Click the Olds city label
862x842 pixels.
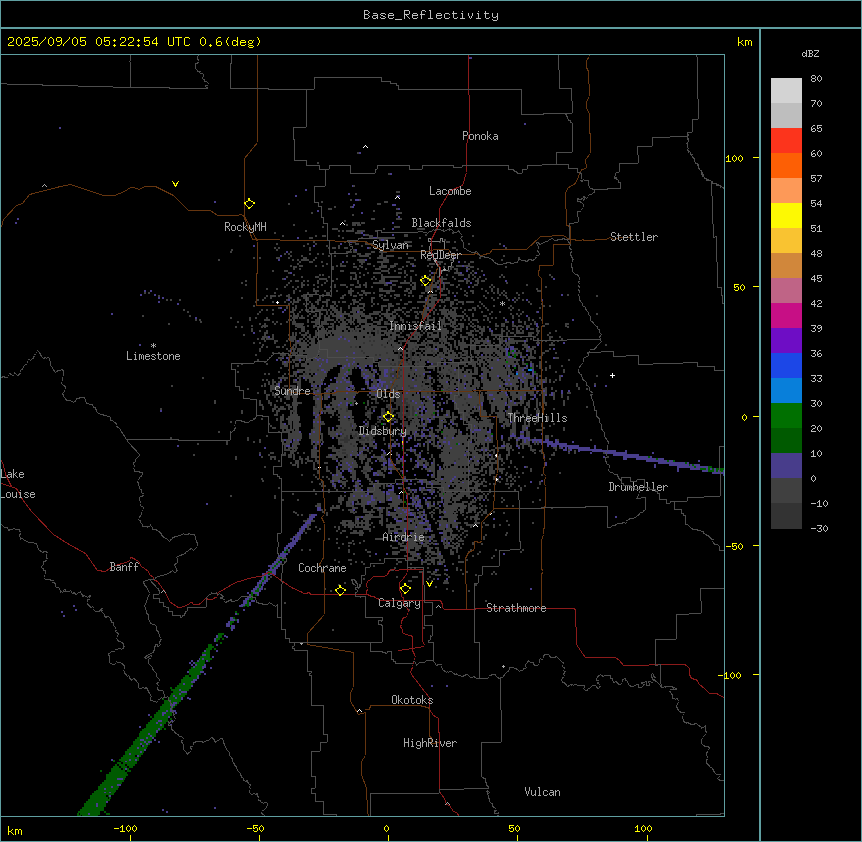pos(388,394)
